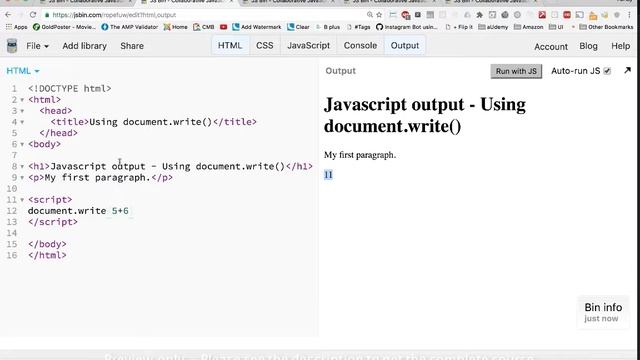
Task: Click the closing '</script>' tag on line 13
Action: point(53,222)
